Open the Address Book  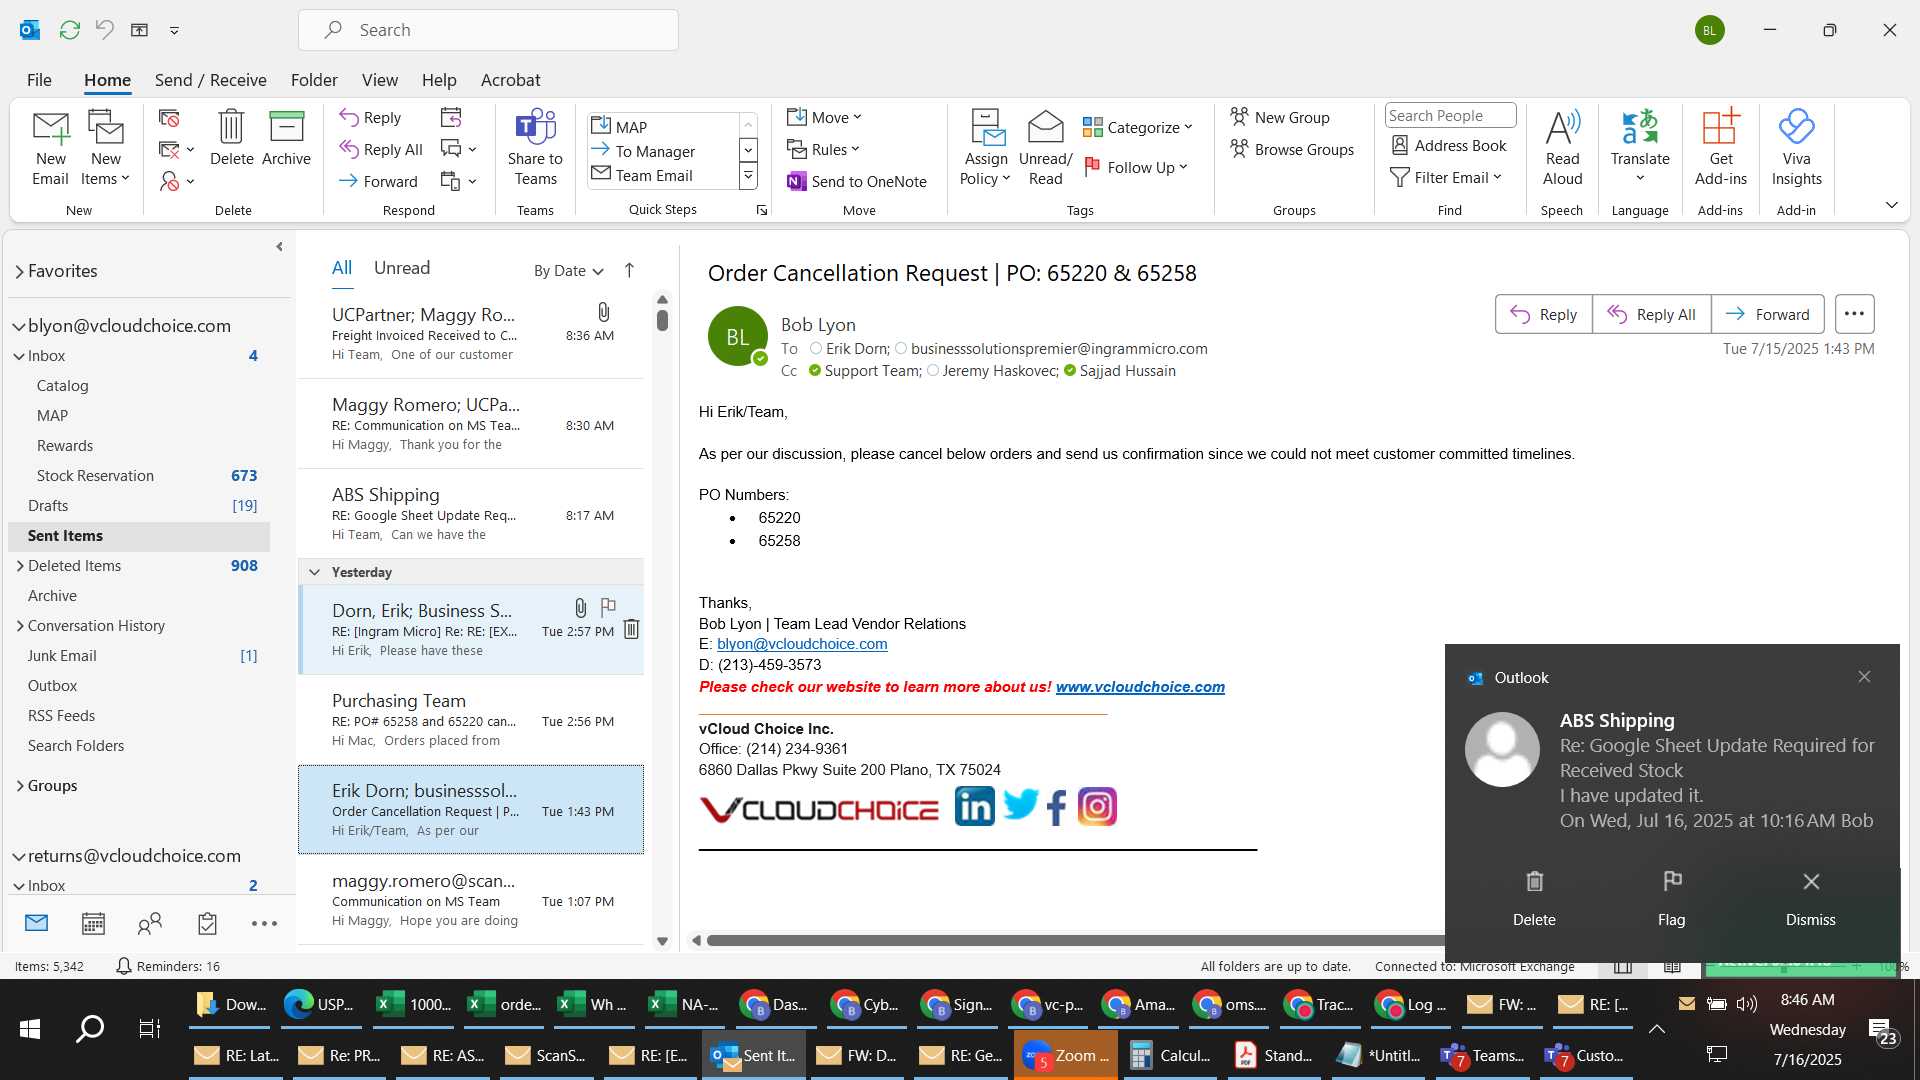[x=1449, y=146]
